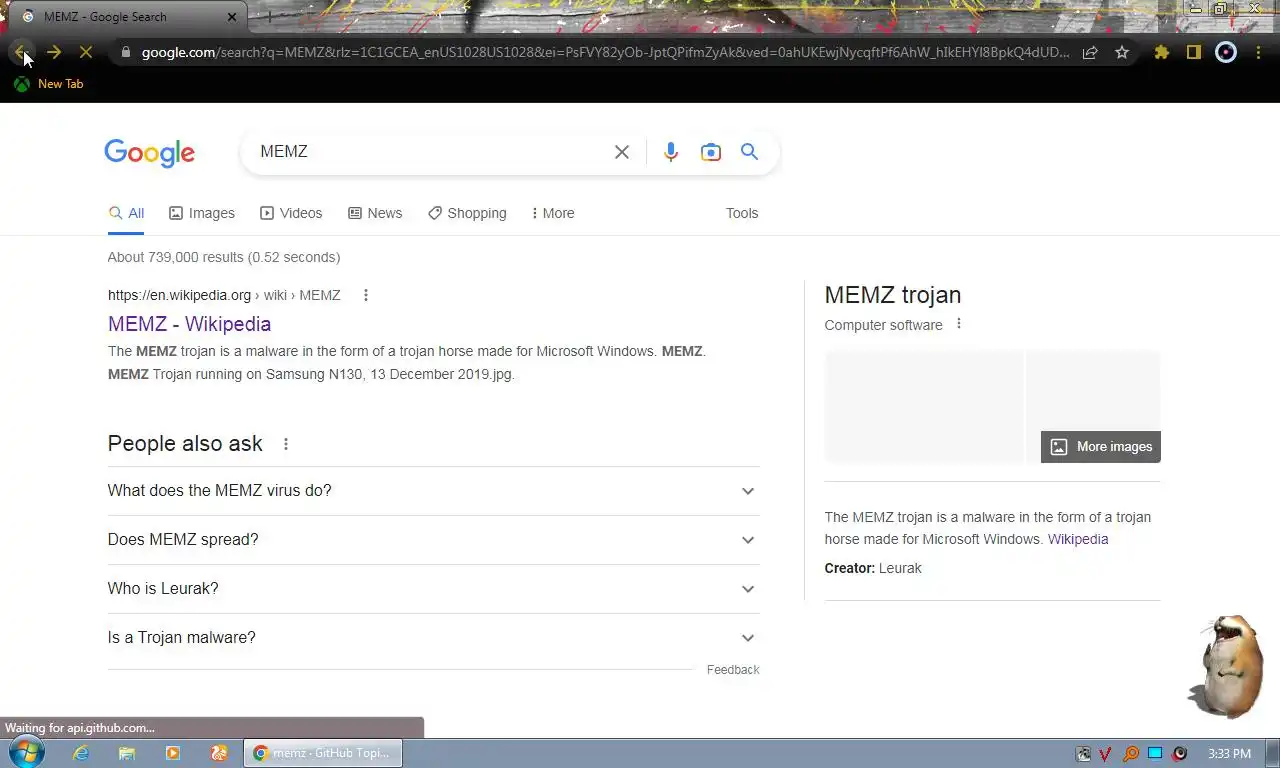This screenshot has height=768, width=1280.
Task: Switch to Images results tab
Action: [202, 213]
